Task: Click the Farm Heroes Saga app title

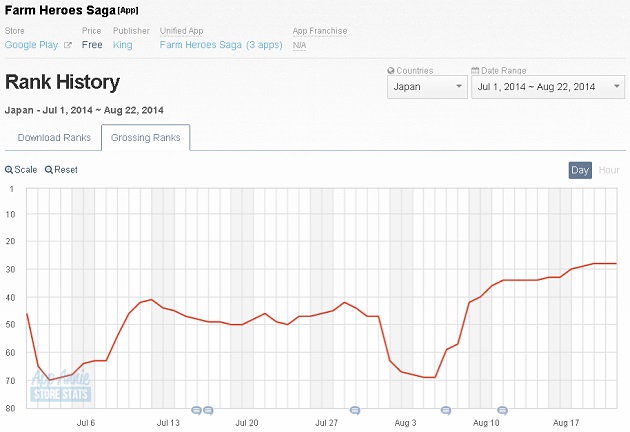Action: pos(60,10)
